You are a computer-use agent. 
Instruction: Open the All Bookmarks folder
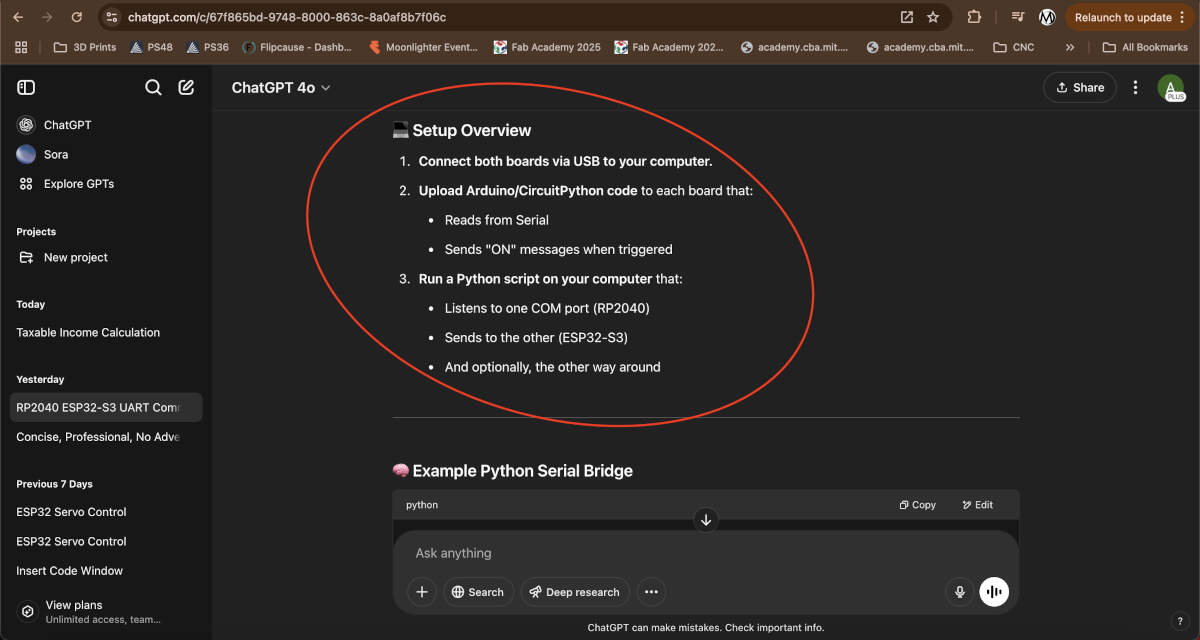pyautogui.click(x=1145, y=47)
